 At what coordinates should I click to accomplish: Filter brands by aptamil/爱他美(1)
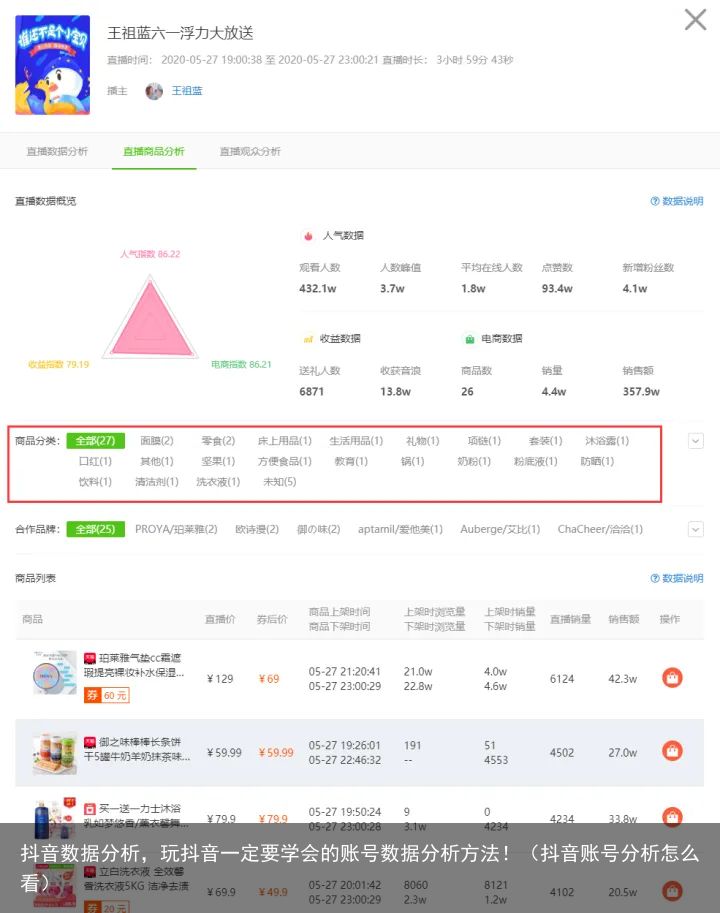coord(400,529)
